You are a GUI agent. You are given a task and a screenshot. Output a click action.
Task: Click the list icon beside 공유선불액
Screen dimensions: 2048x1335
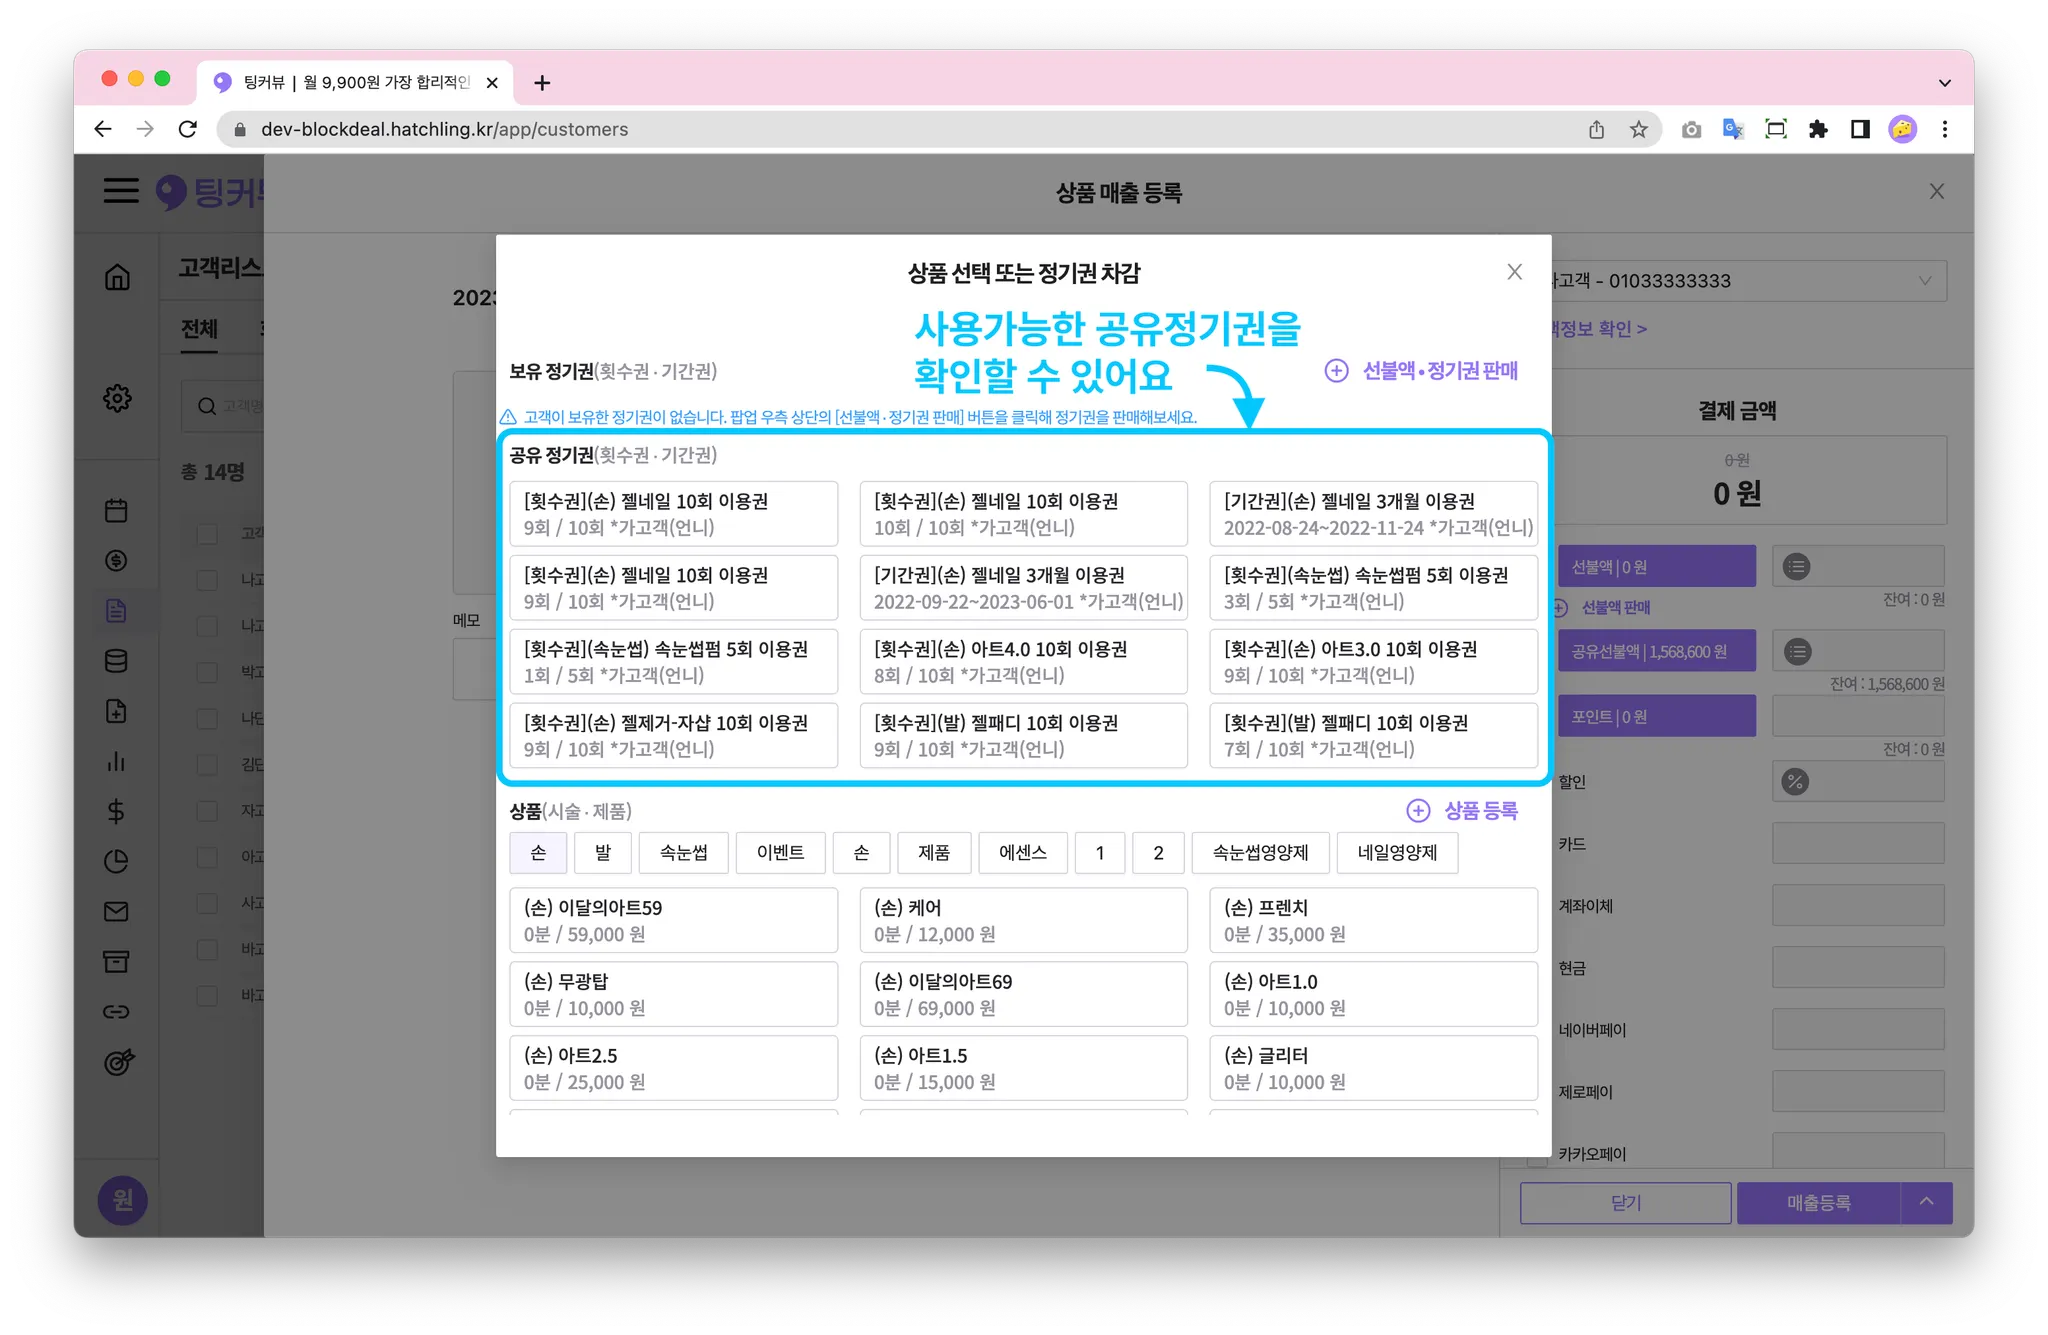tap(1797, 652)
